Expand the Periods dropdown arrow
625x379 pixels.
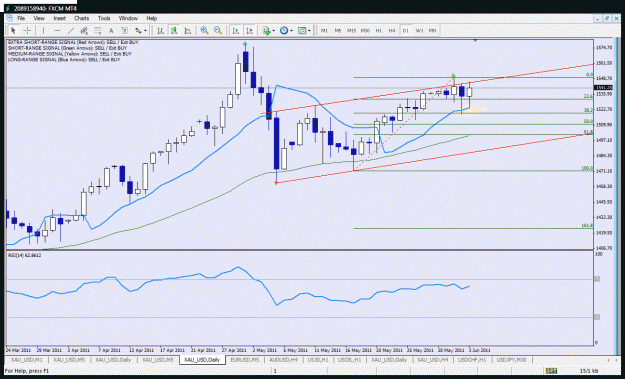point(291,31)
